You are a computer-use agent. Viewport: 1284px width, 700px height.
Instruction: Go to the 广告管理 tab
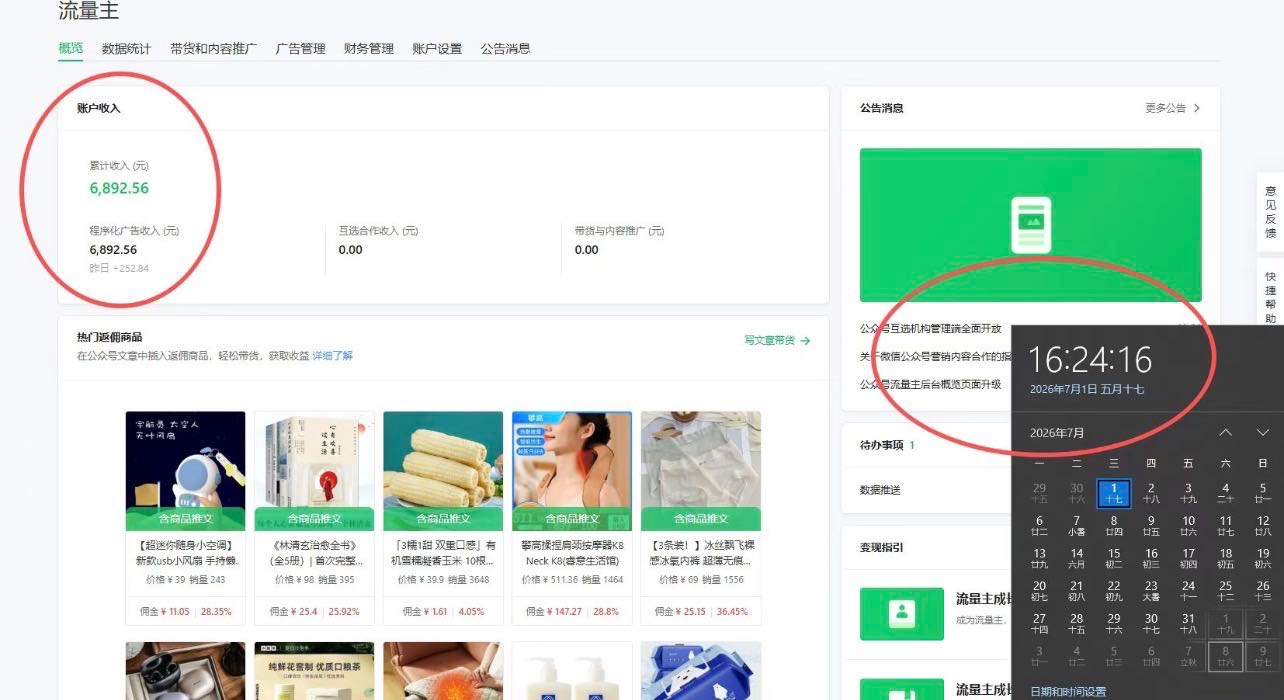(x=300, y=48)
